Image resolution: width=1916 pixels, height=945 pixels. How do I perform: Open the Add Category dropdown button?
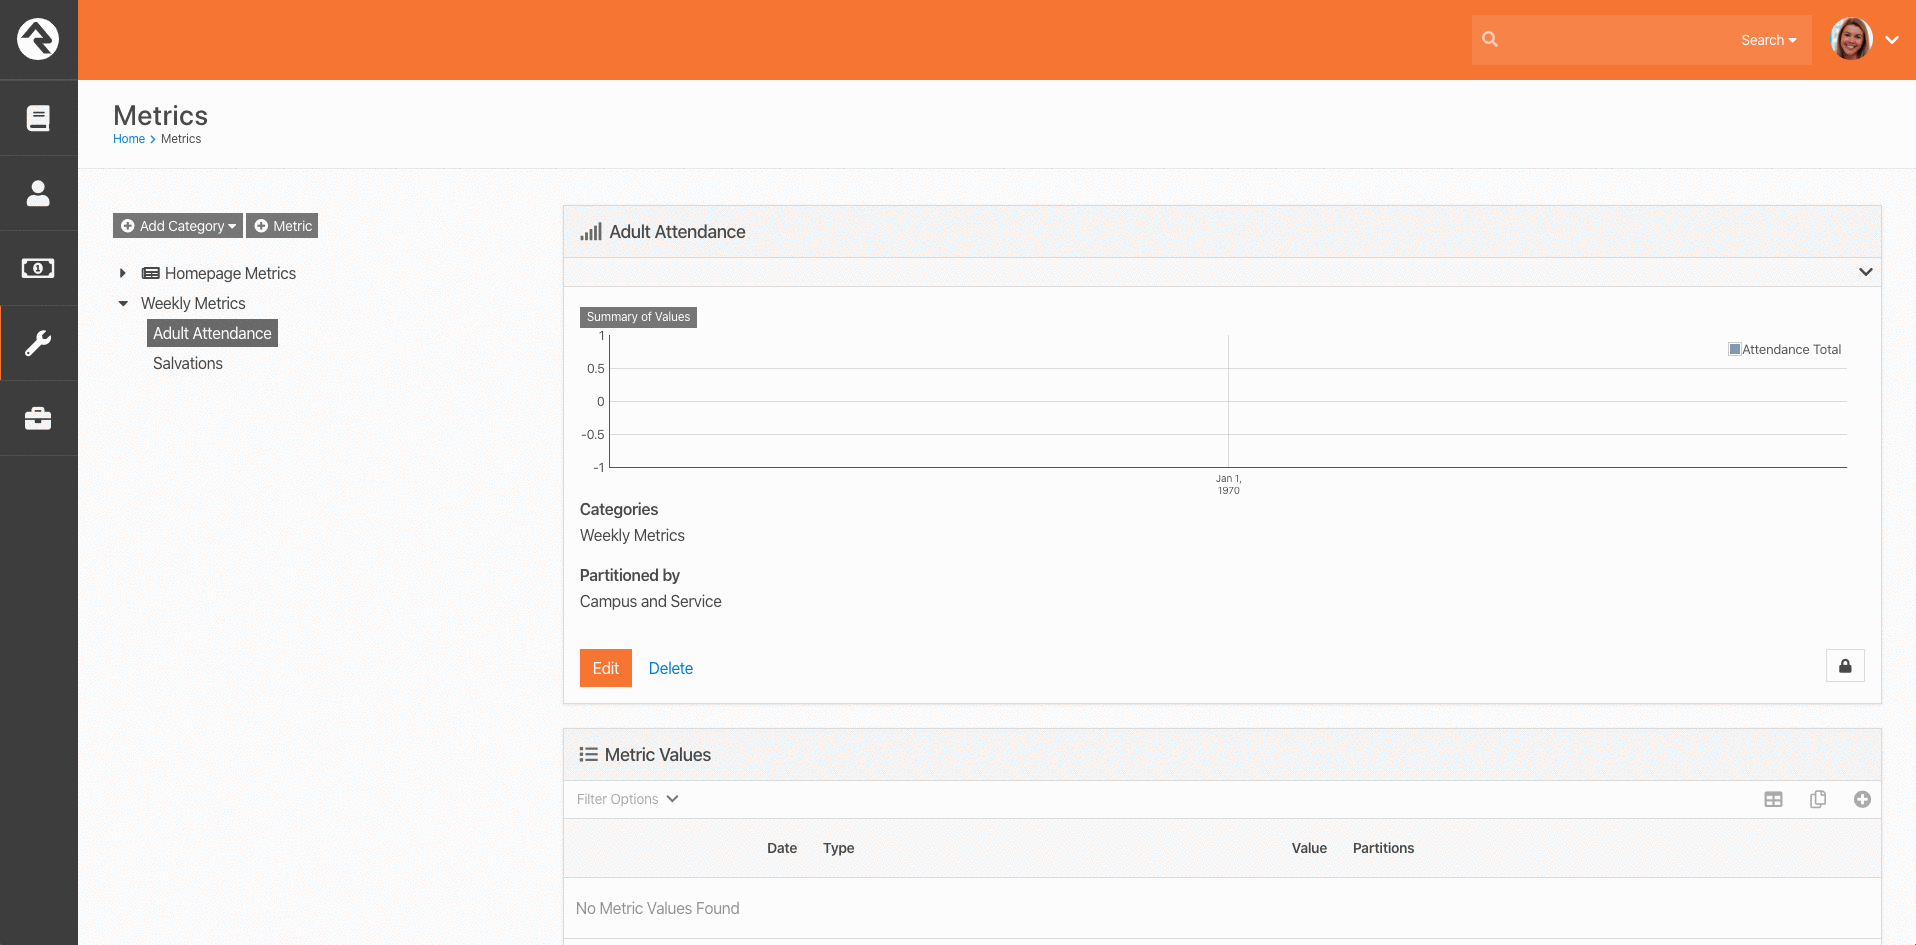pyautogui.click(x=178, y=226)
